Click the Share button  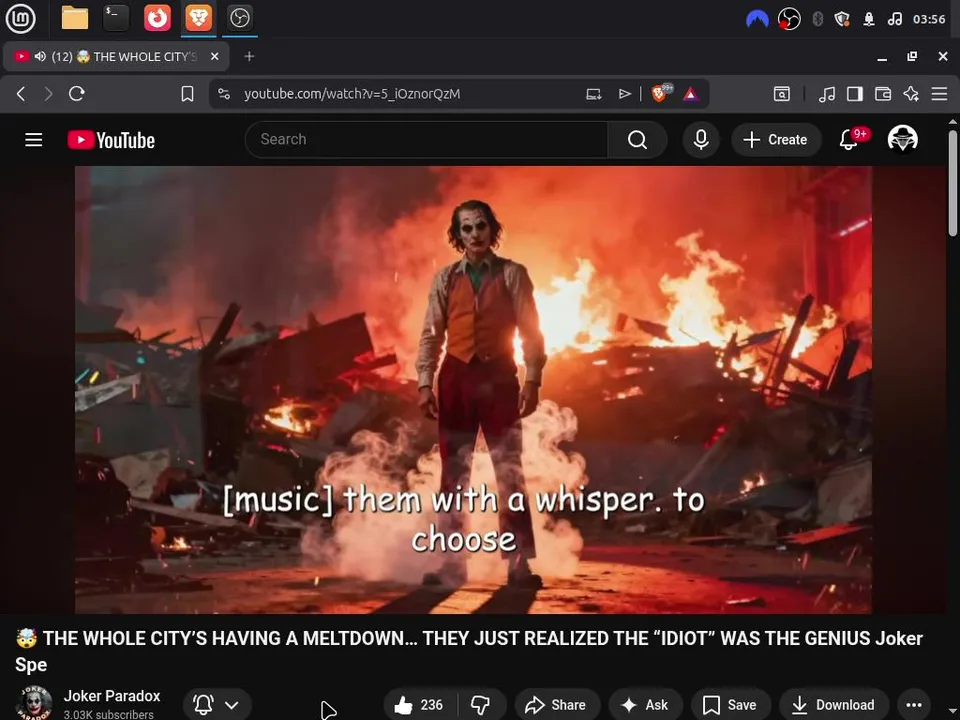point(556,705)
